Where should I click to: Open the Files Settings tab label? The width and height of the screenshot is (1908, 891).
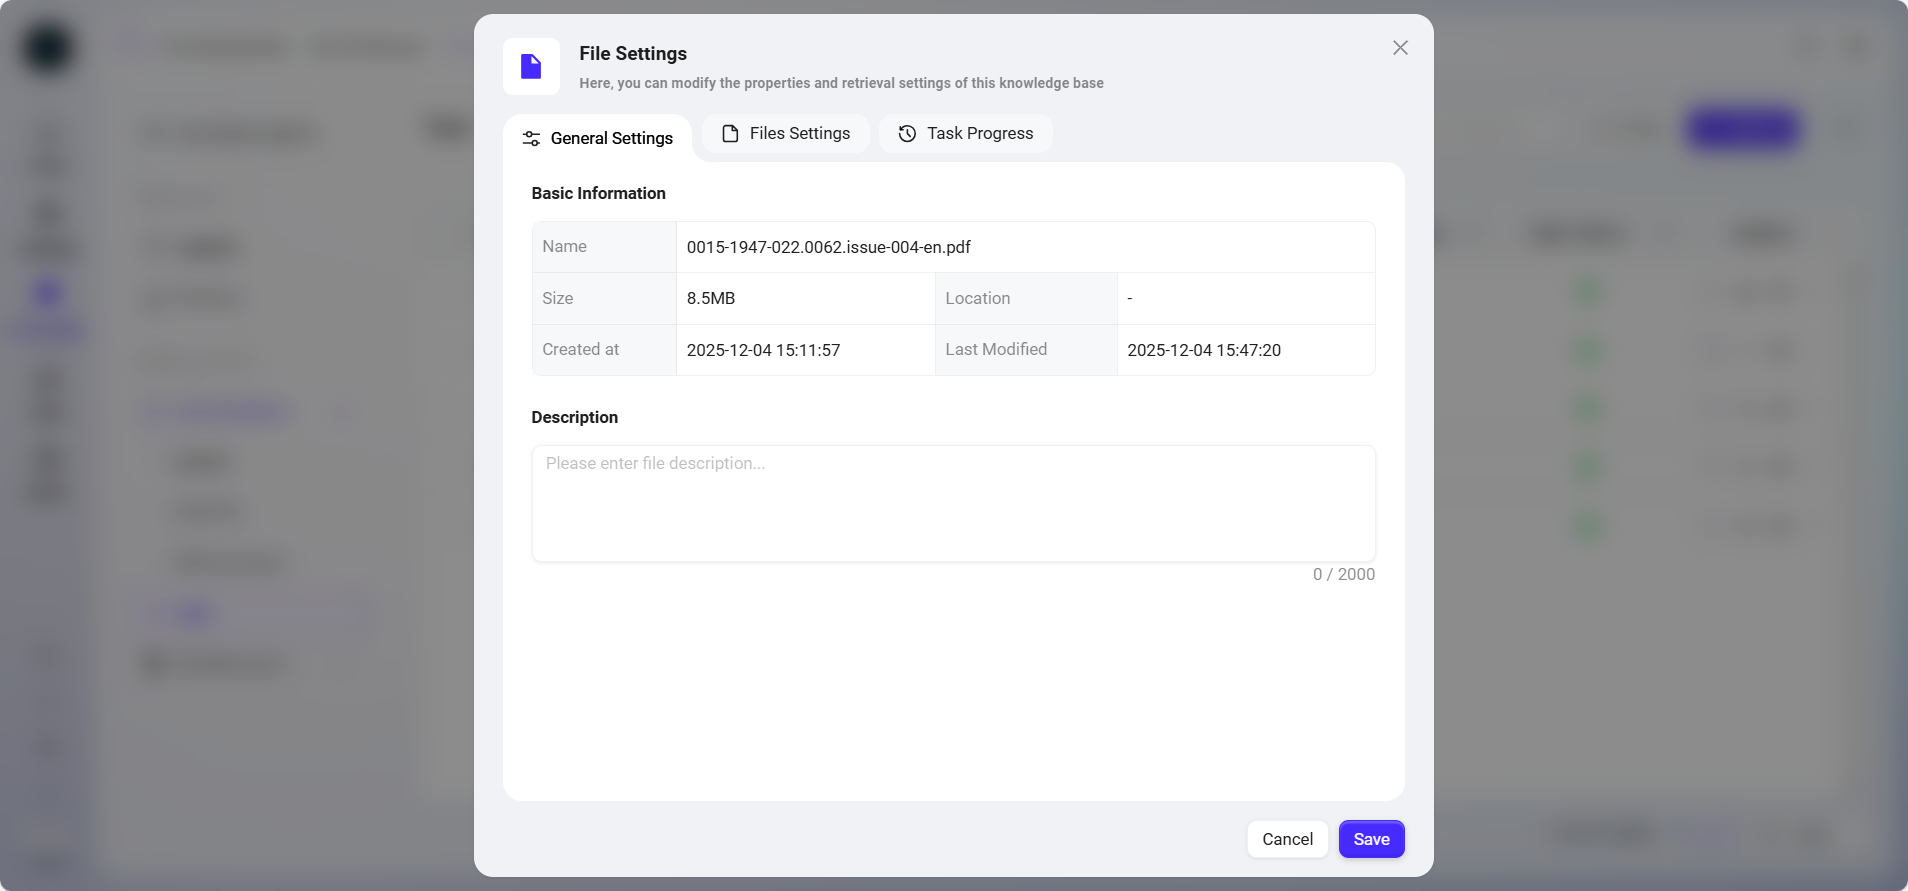799,134
